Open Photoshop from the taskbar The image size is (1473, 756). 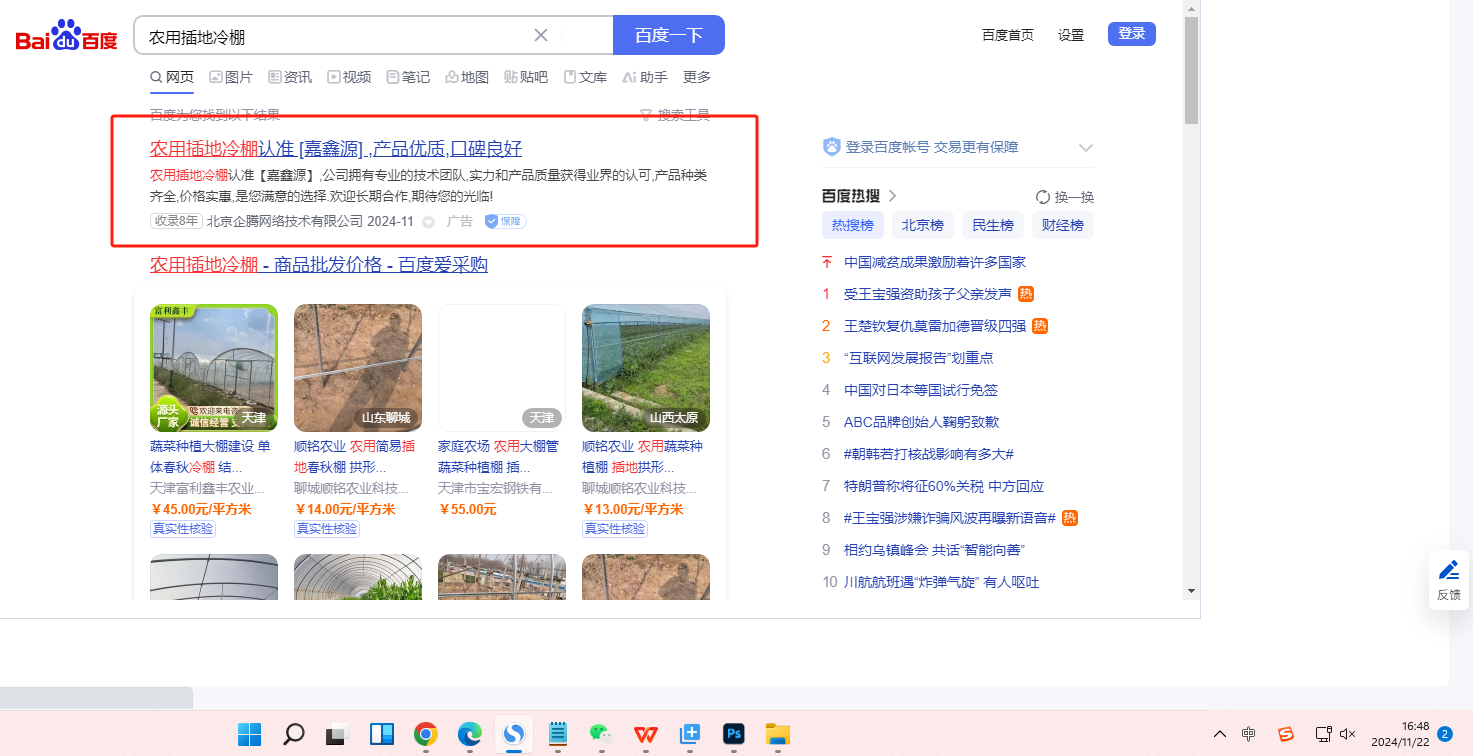tap(734, 735)
